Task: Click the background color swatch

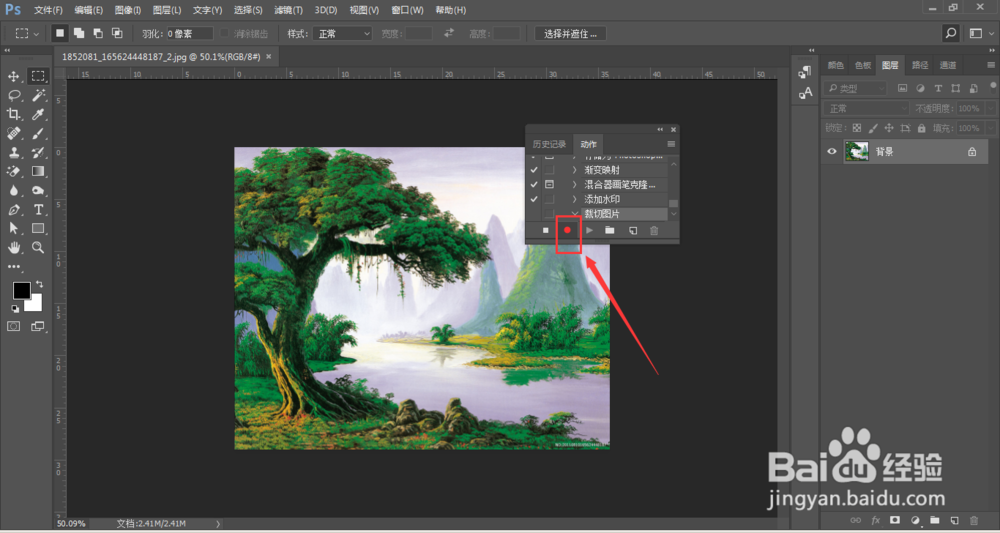Action: [x=36, y=305]
